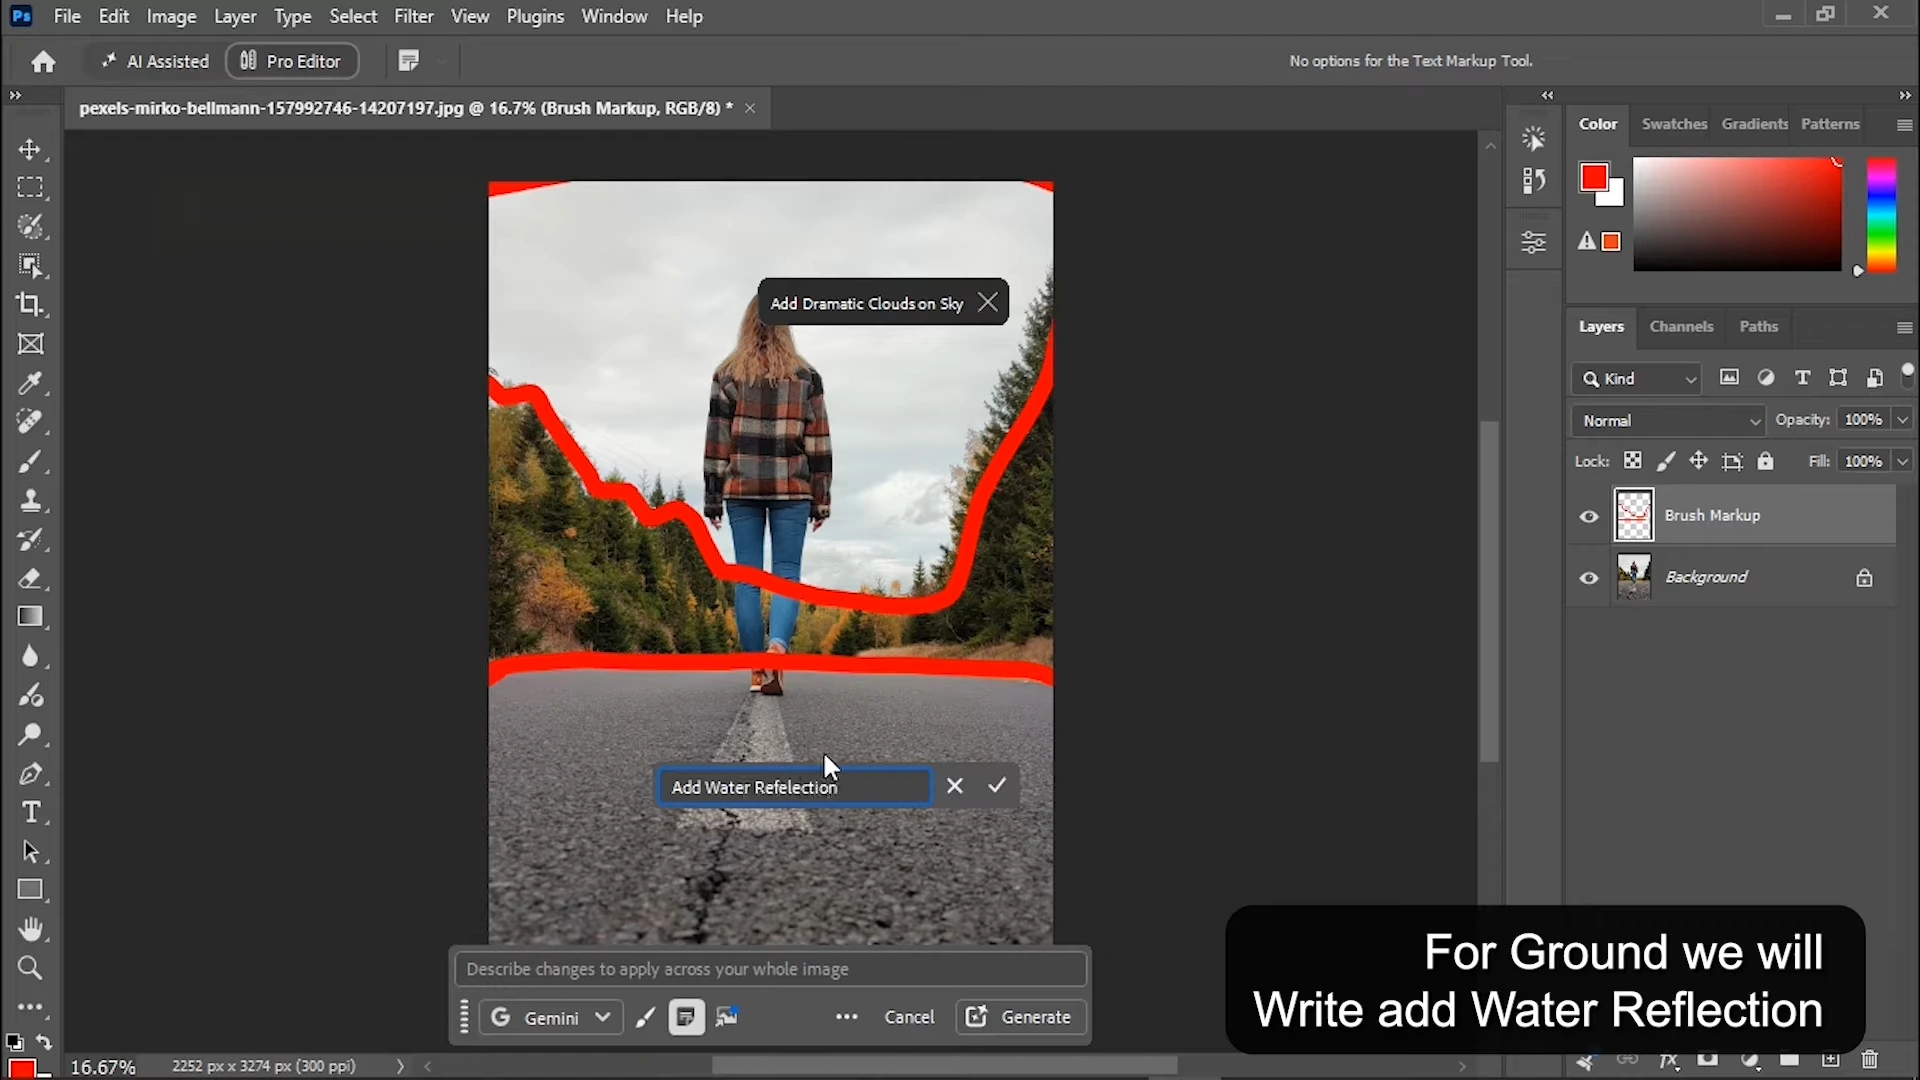Select the Clone Stamp tool
This screenshot has width=1920, height=1080.
coord(30,501)
